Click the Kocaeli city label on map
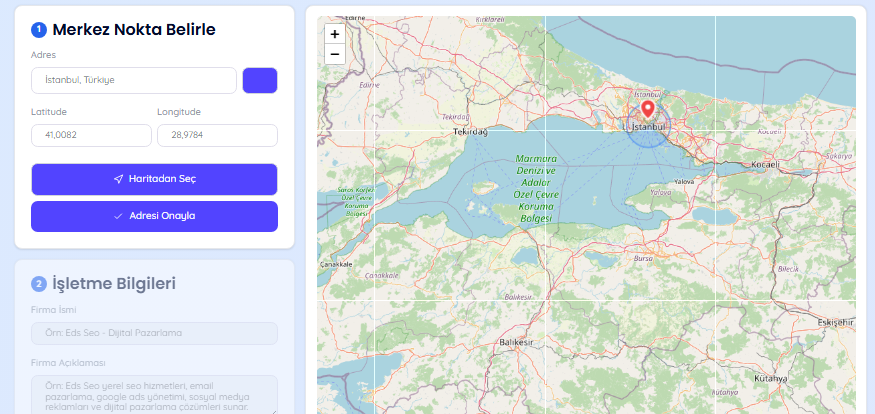 [765, 165]
